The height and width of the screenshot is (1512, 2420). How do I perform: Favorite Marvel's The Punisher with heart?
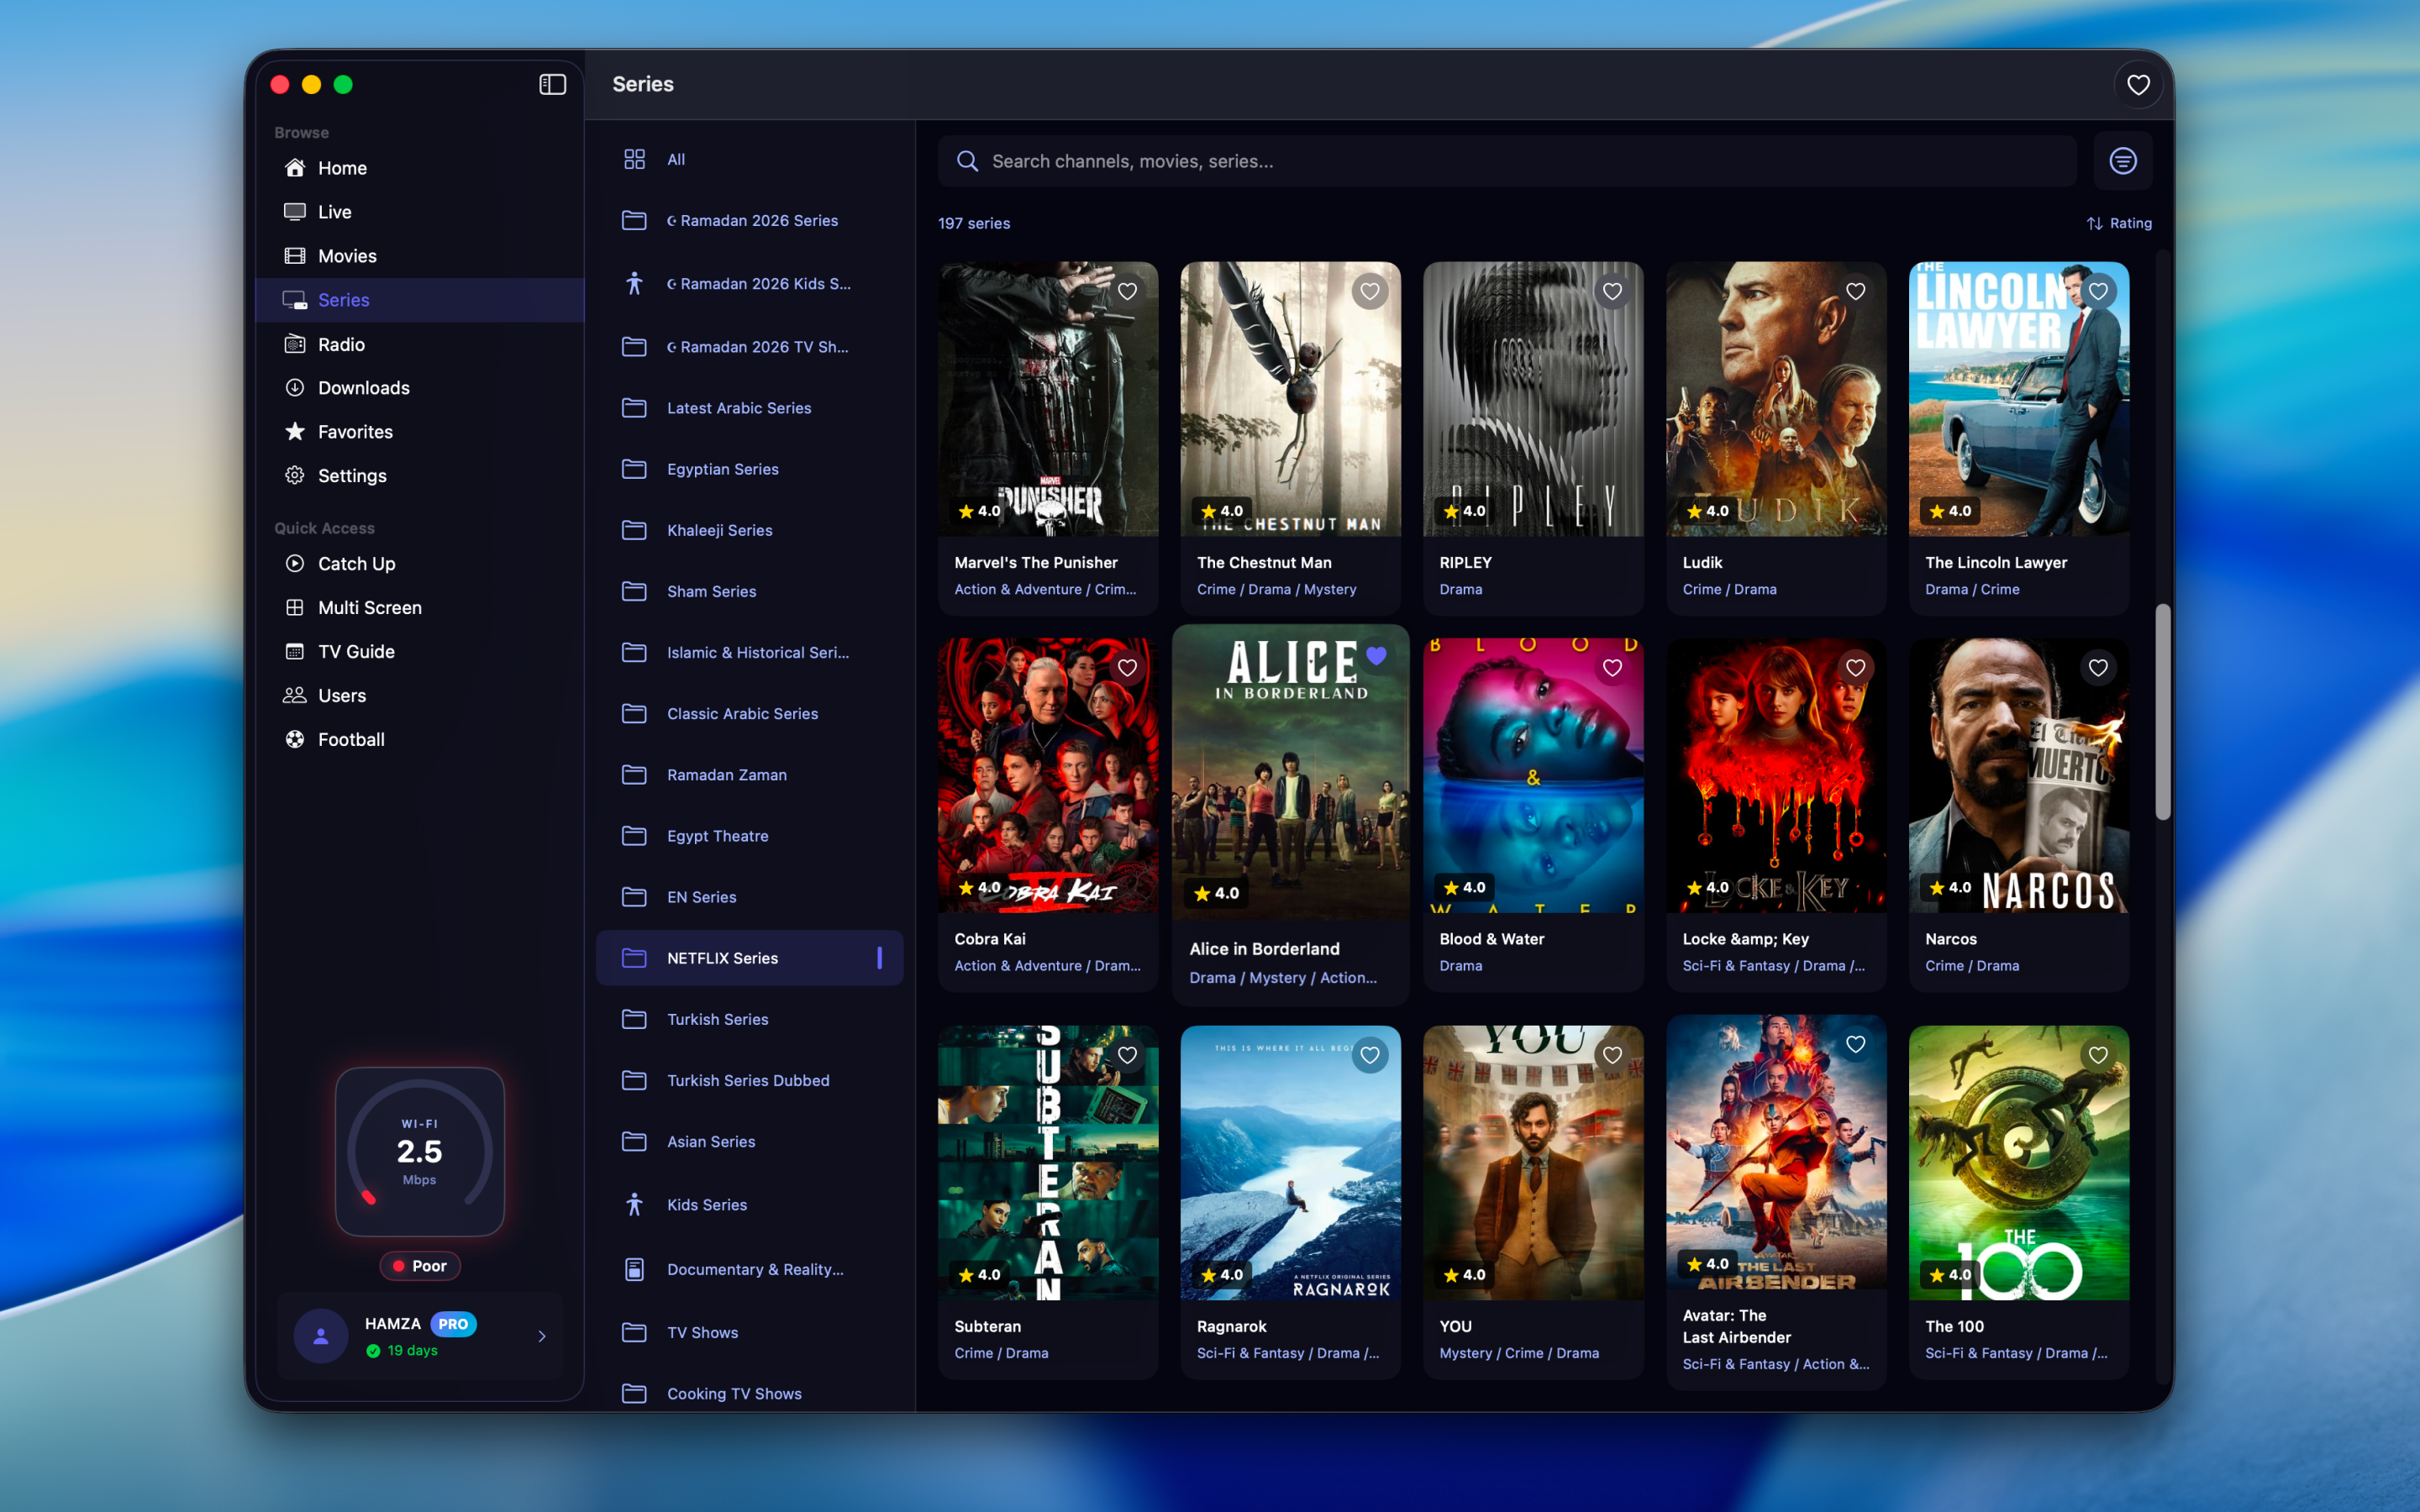tap(1127, 291)
